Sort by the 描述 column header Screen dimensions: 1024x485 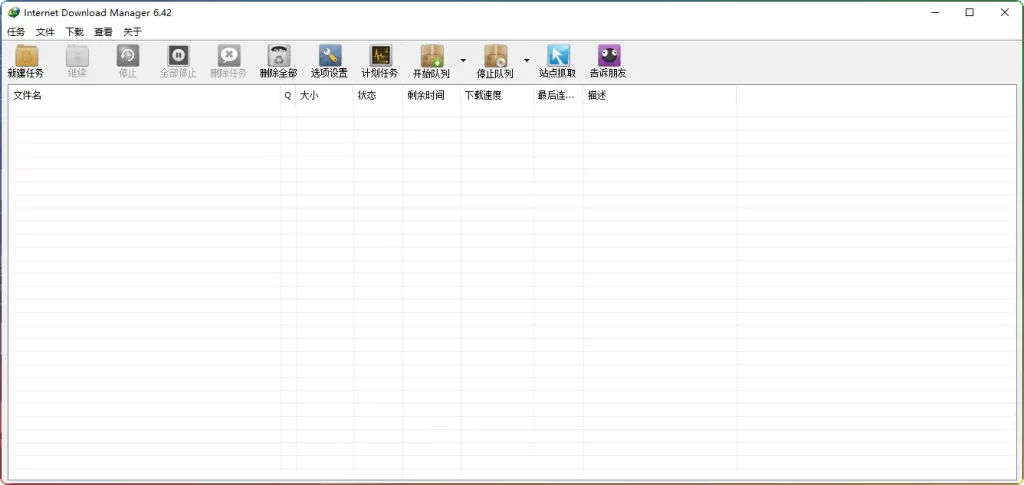[x=660, y=95]
